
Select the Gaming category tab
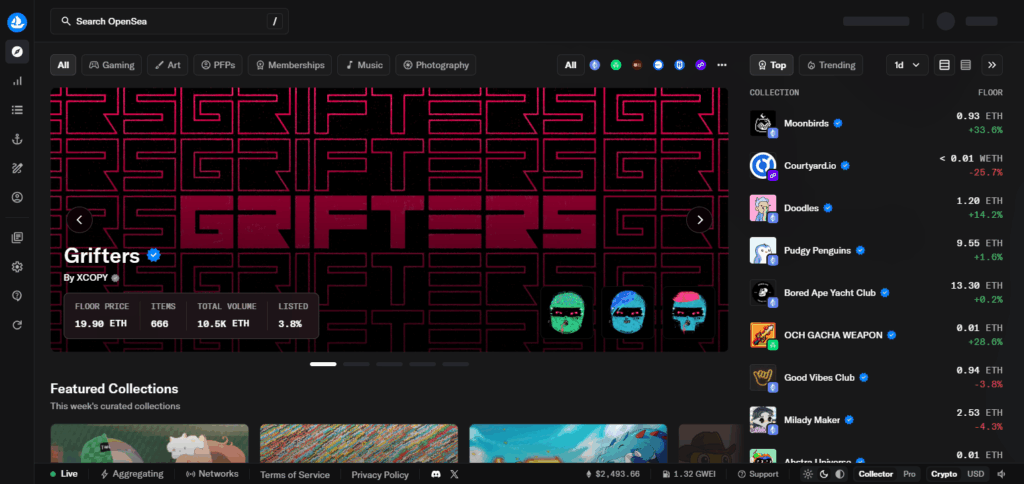tap(111, 65)
